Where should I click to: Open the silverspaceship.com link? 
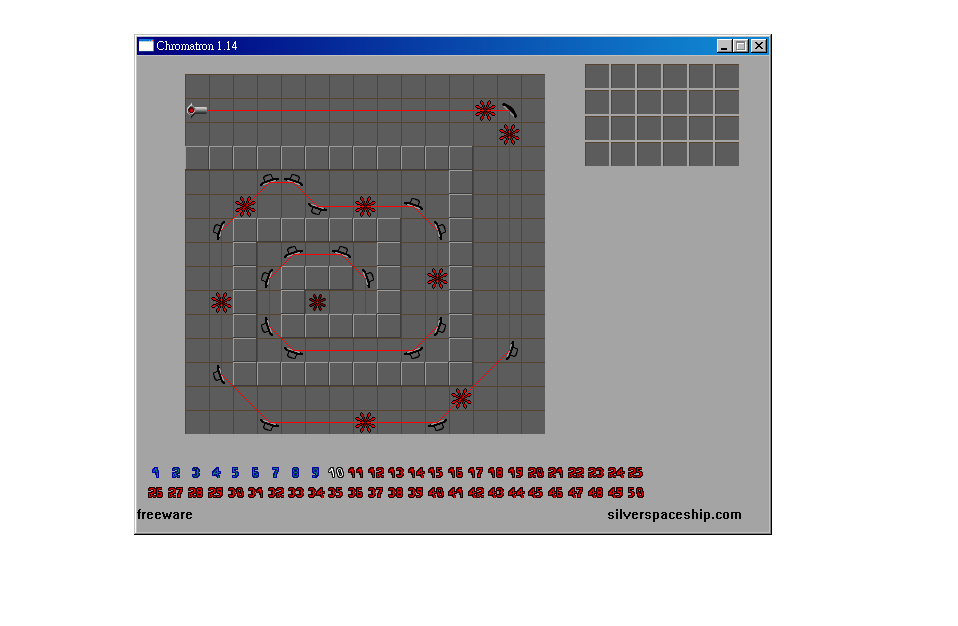coord(675,515)
